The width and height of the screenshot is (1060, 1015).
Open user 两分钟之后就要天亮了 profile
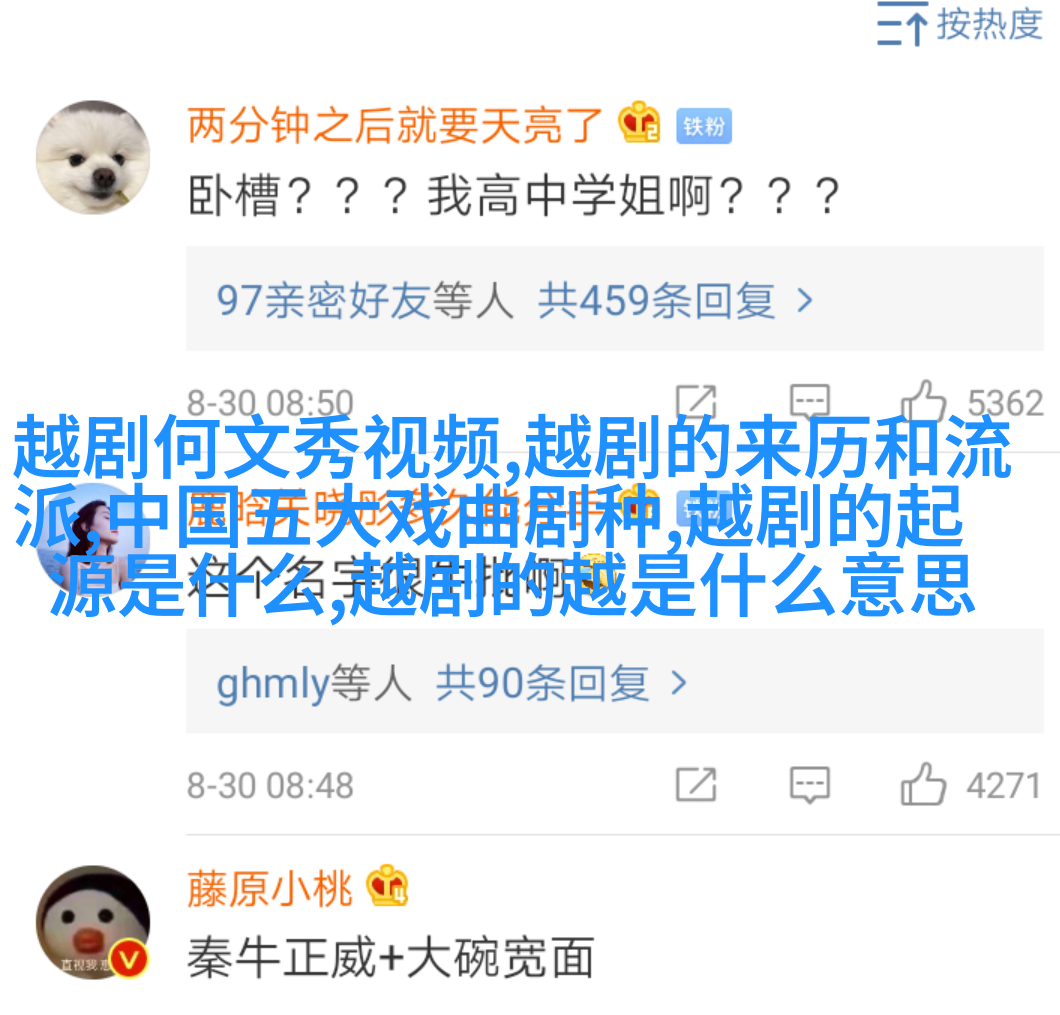click(394, 126)
